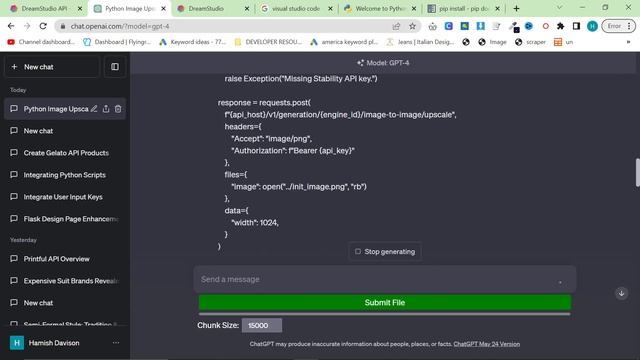Stop generating the response
The height and width of the screenshot is (360, 640).
click(x=385, y=251)
